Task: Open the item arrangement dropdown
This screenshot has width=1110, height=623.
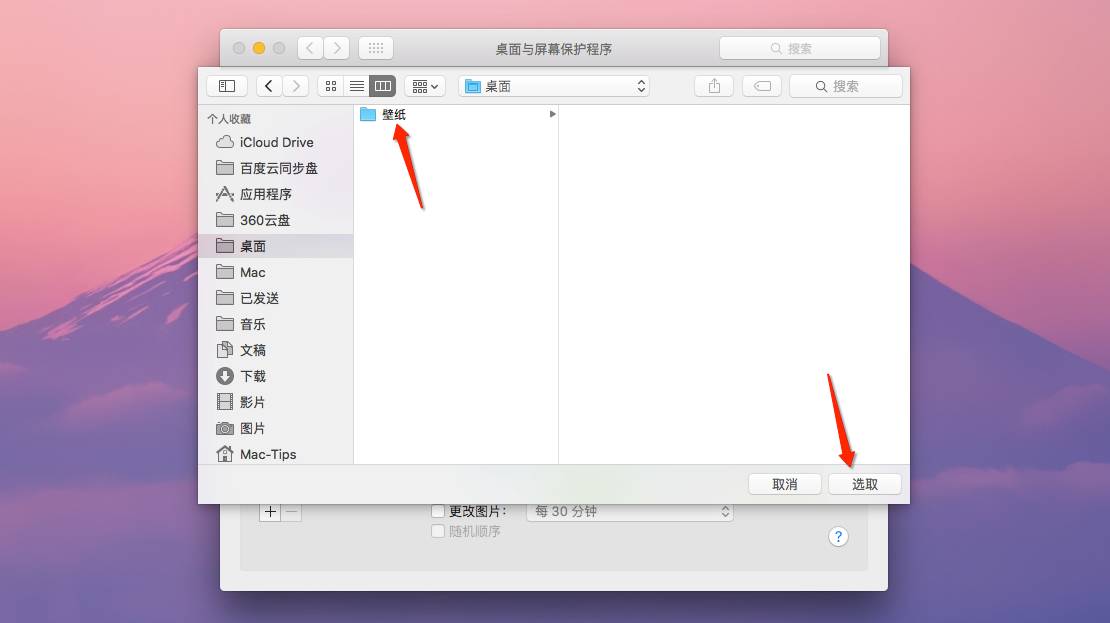Action: pos(425,86)
